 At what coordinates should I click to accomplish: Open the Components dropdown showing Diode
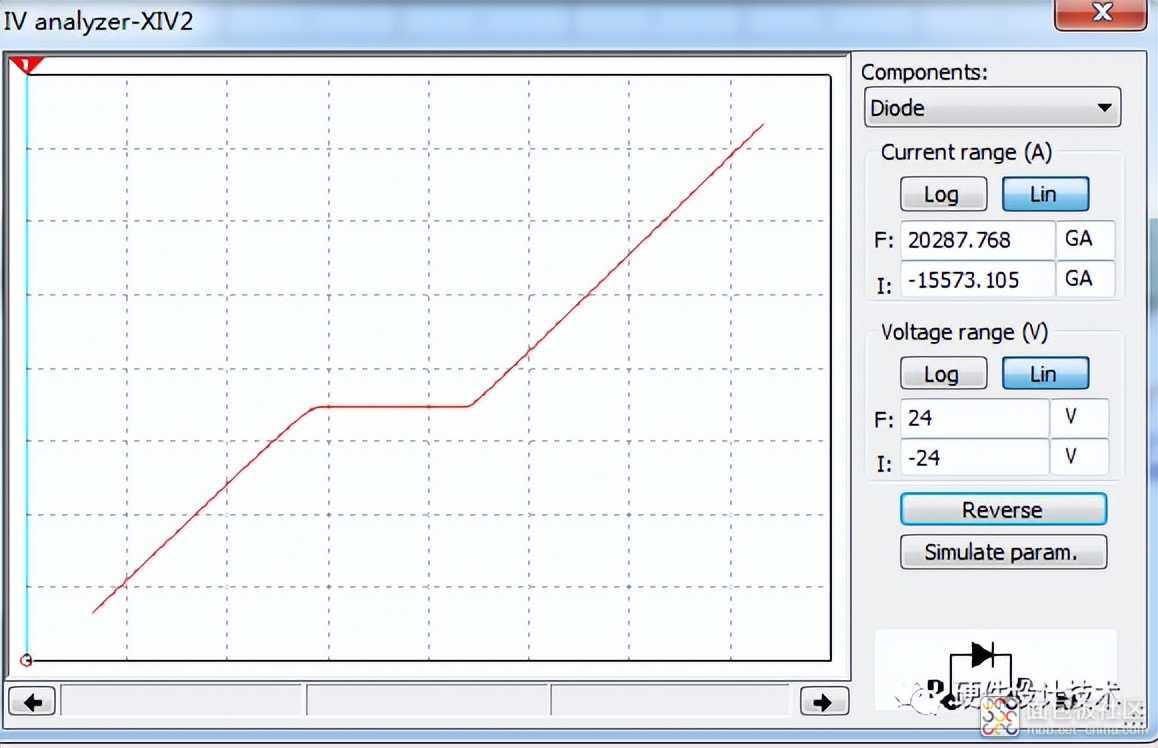click(991, 108)
